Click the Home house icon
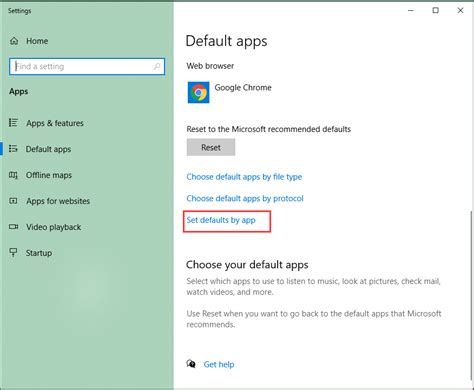Image resolution: width=474 pixels, height=390 pixels. [x=14, y=41]
